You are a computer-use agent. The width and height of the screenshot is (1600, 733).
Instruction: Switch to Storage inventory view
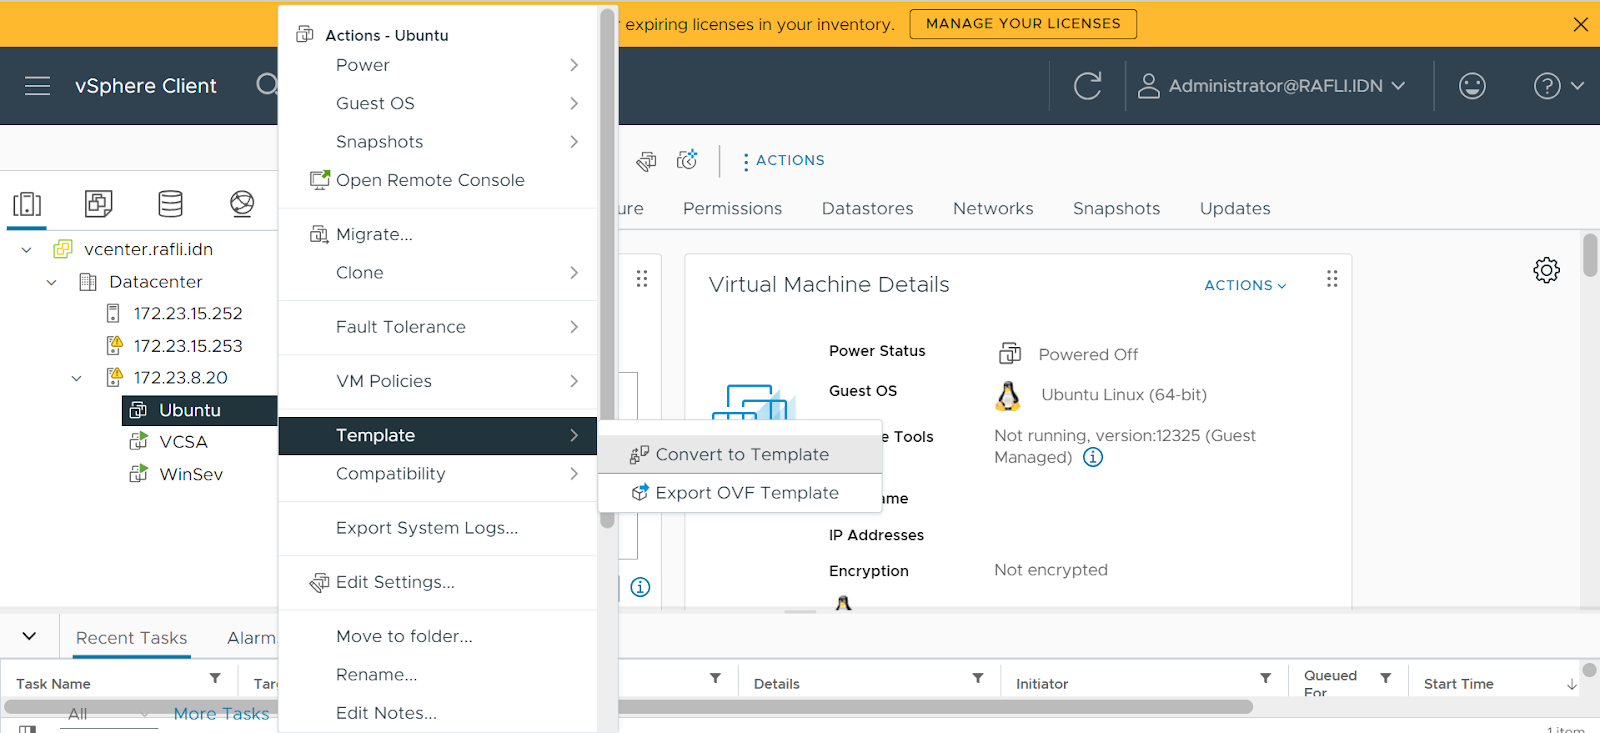click(170, 204)
